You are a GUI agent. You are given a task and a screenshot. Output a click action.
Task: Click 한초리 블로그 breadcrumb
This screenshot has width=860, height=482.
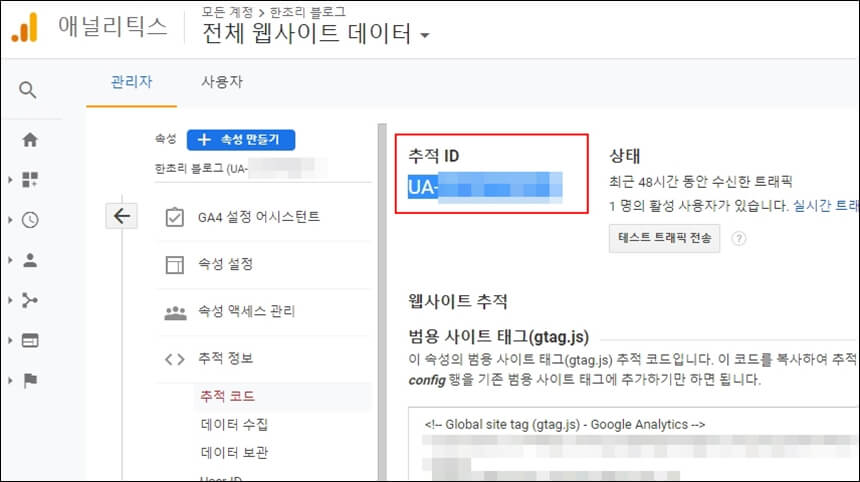[x=307, y=12]
